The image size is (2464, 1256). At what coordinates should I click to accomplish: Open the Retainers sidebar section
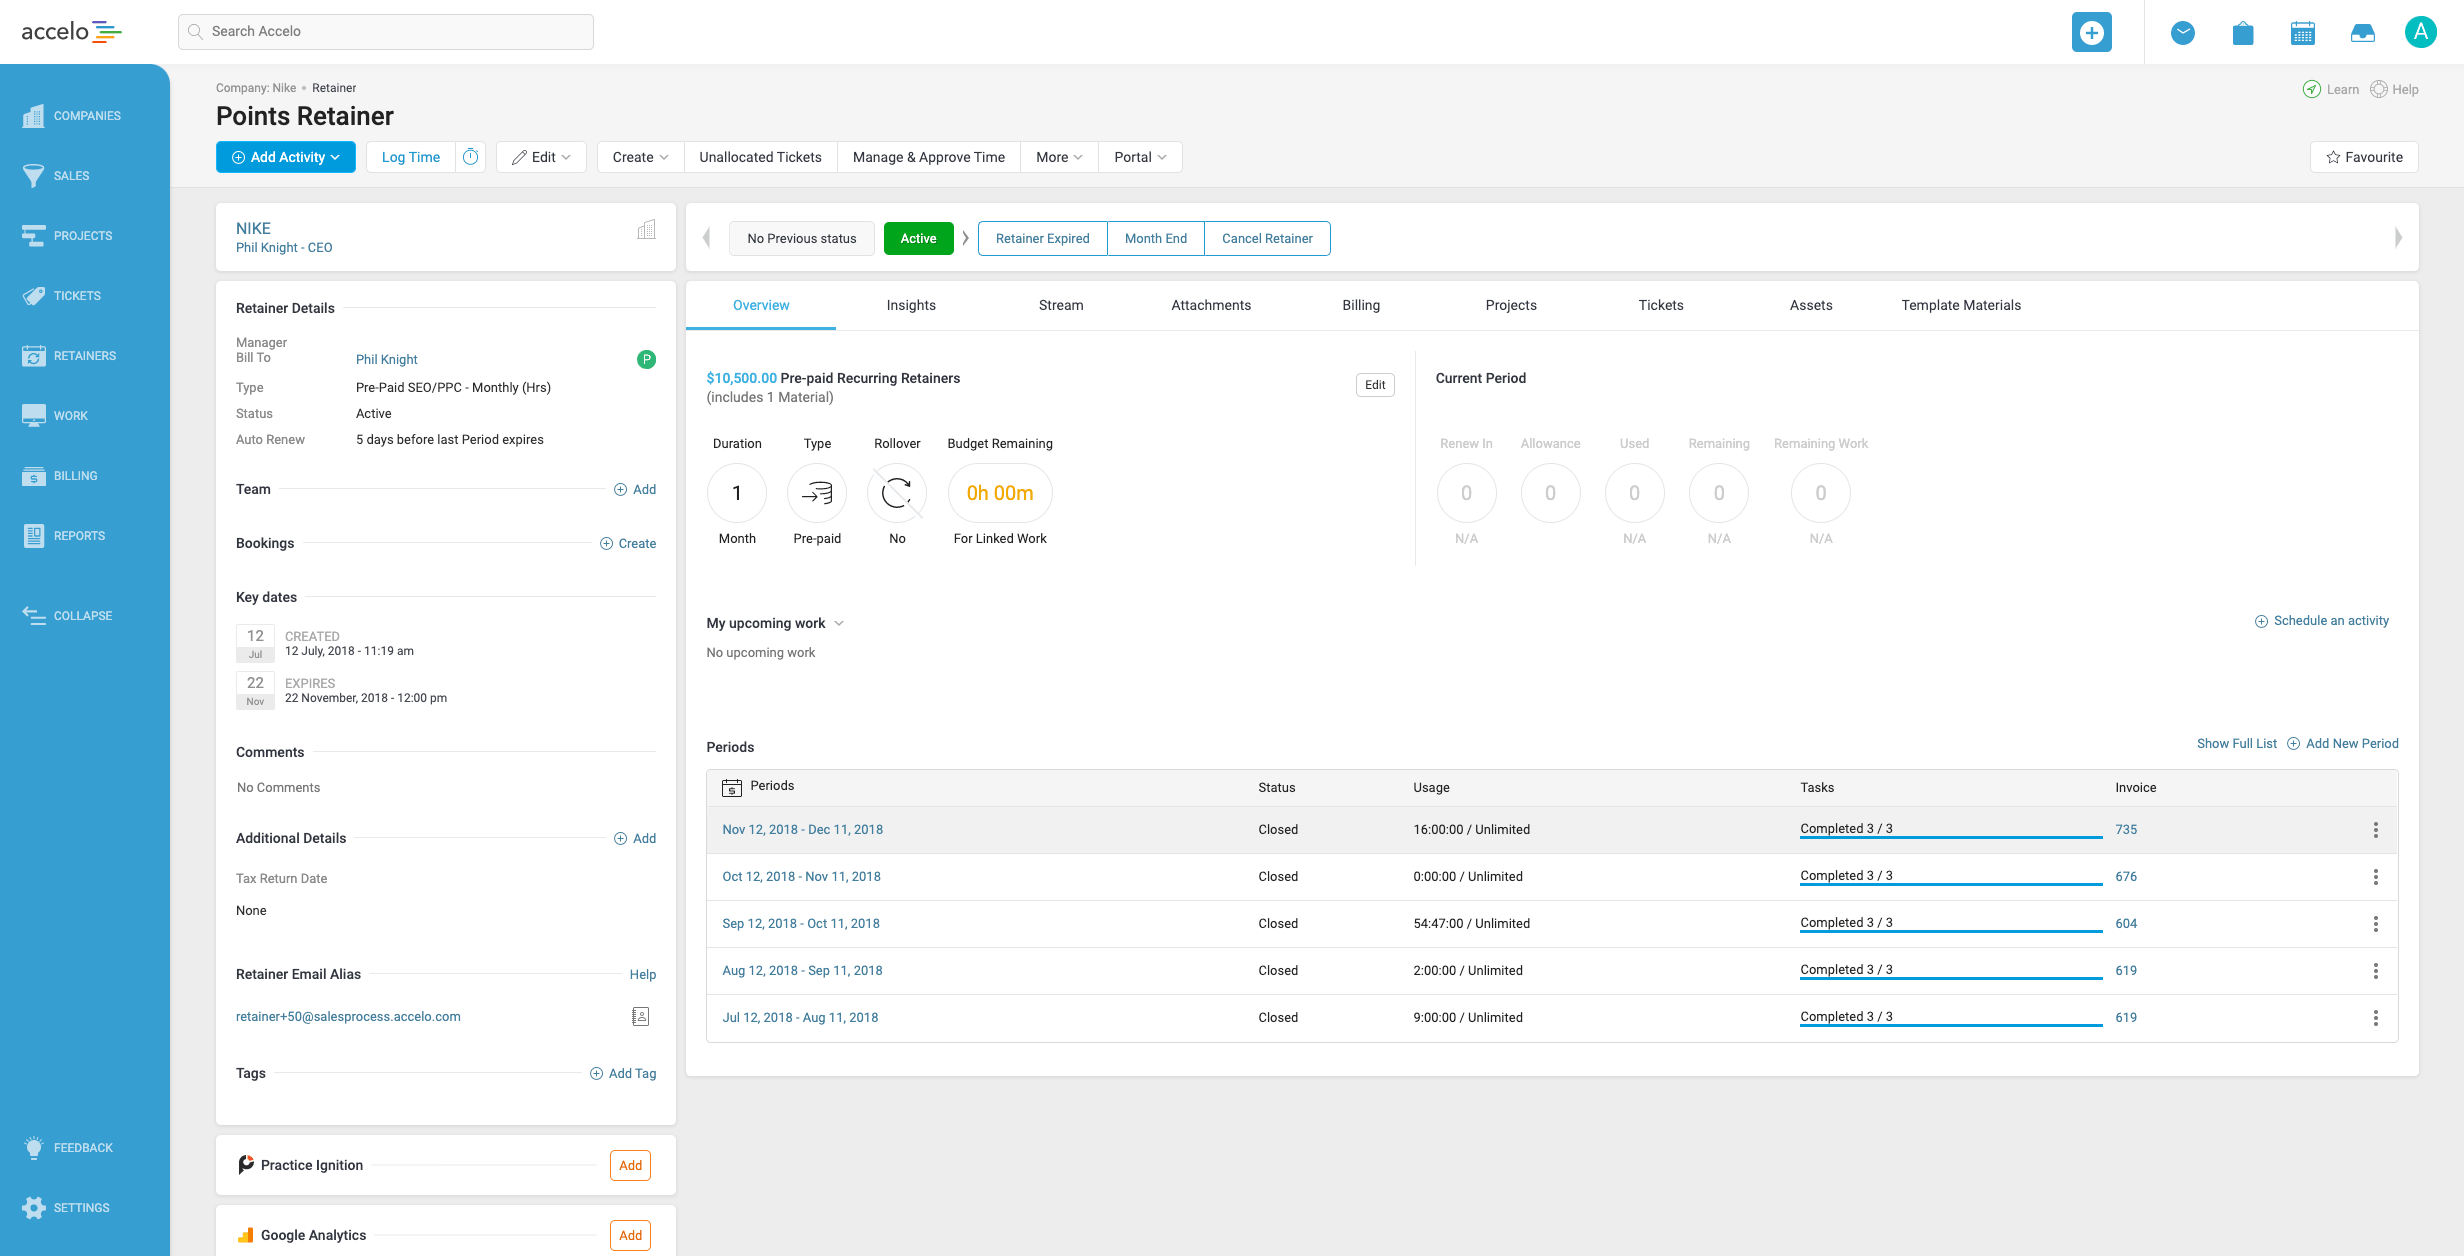(84, 356)
